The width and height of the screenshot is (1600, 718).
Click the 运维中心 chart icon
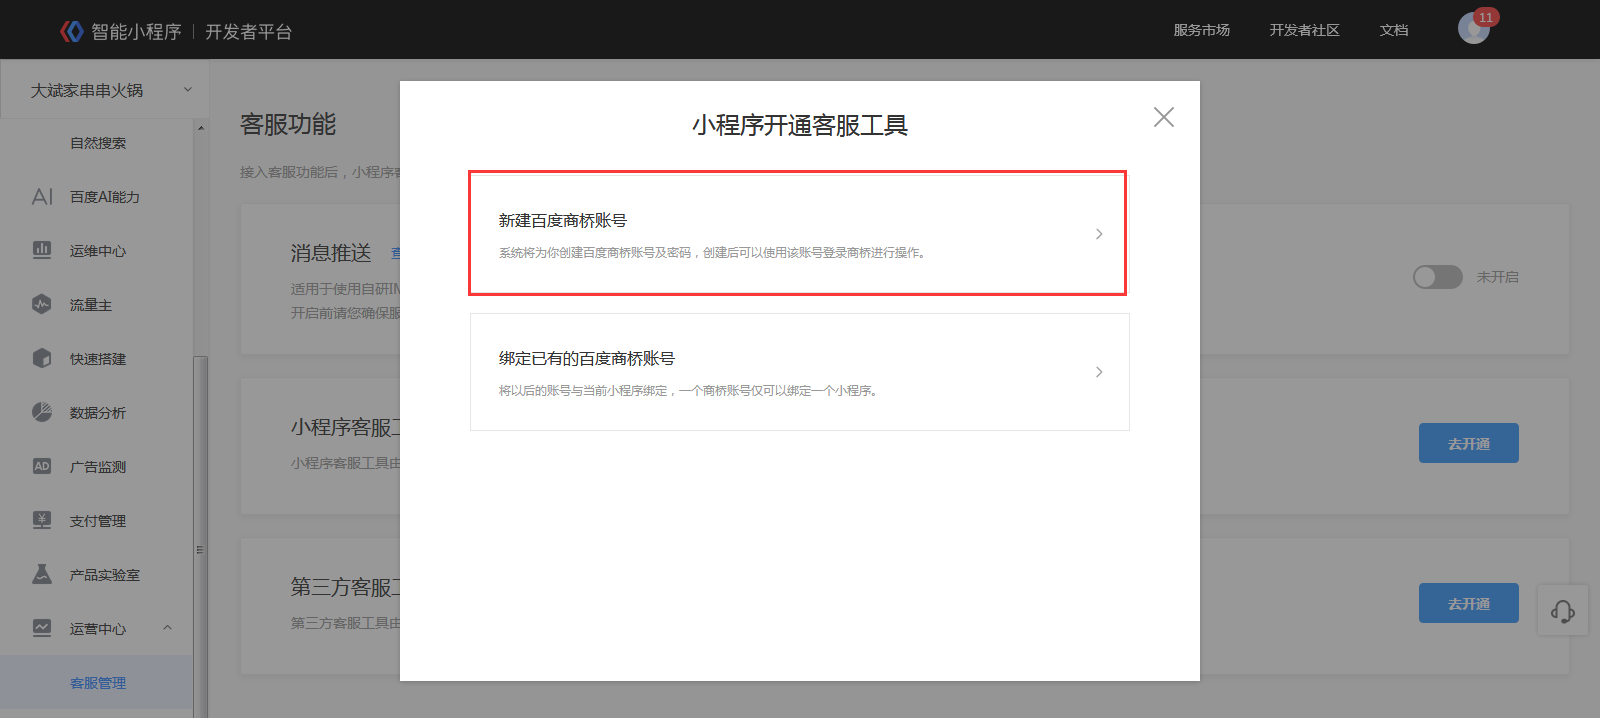[x=42, y=250]
